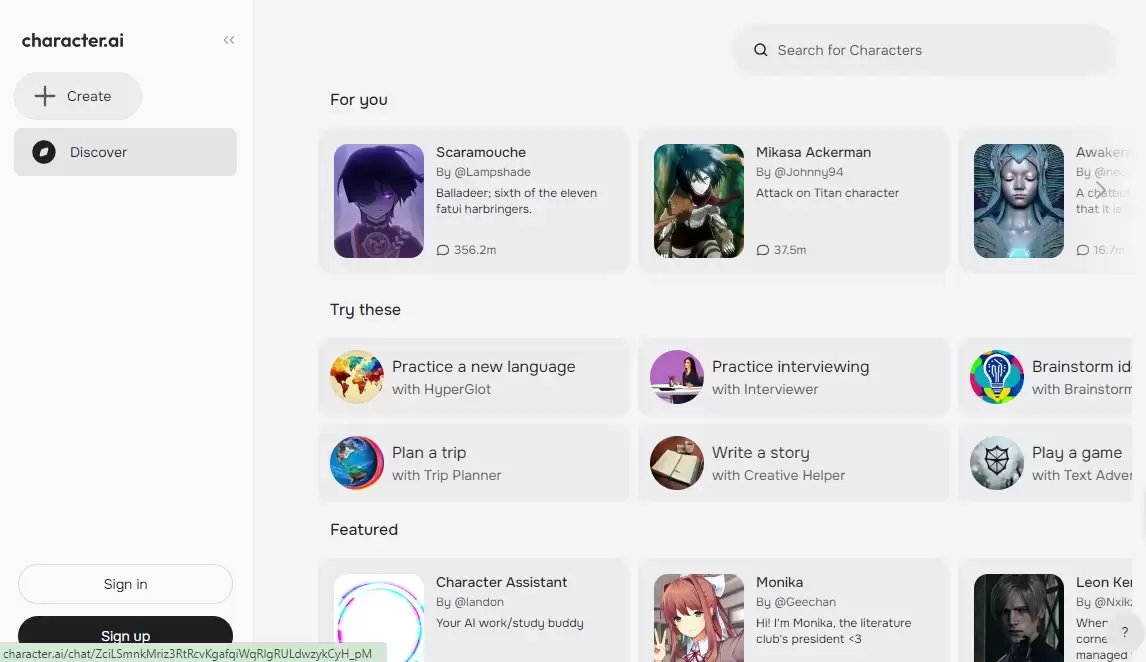Open Practice a new language card
The height and width of the screenshot is (662, 1146).
click(474, 377)
